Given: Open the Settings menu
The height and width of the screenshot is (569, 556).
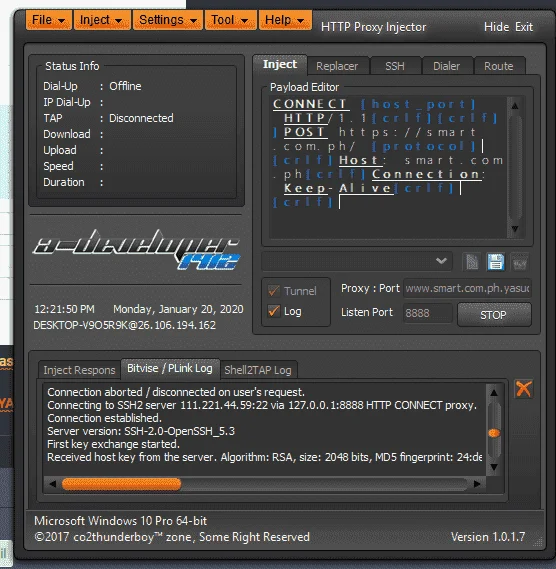Looking at the screenshot, I should pyautogui.click(x=168, y=20).
